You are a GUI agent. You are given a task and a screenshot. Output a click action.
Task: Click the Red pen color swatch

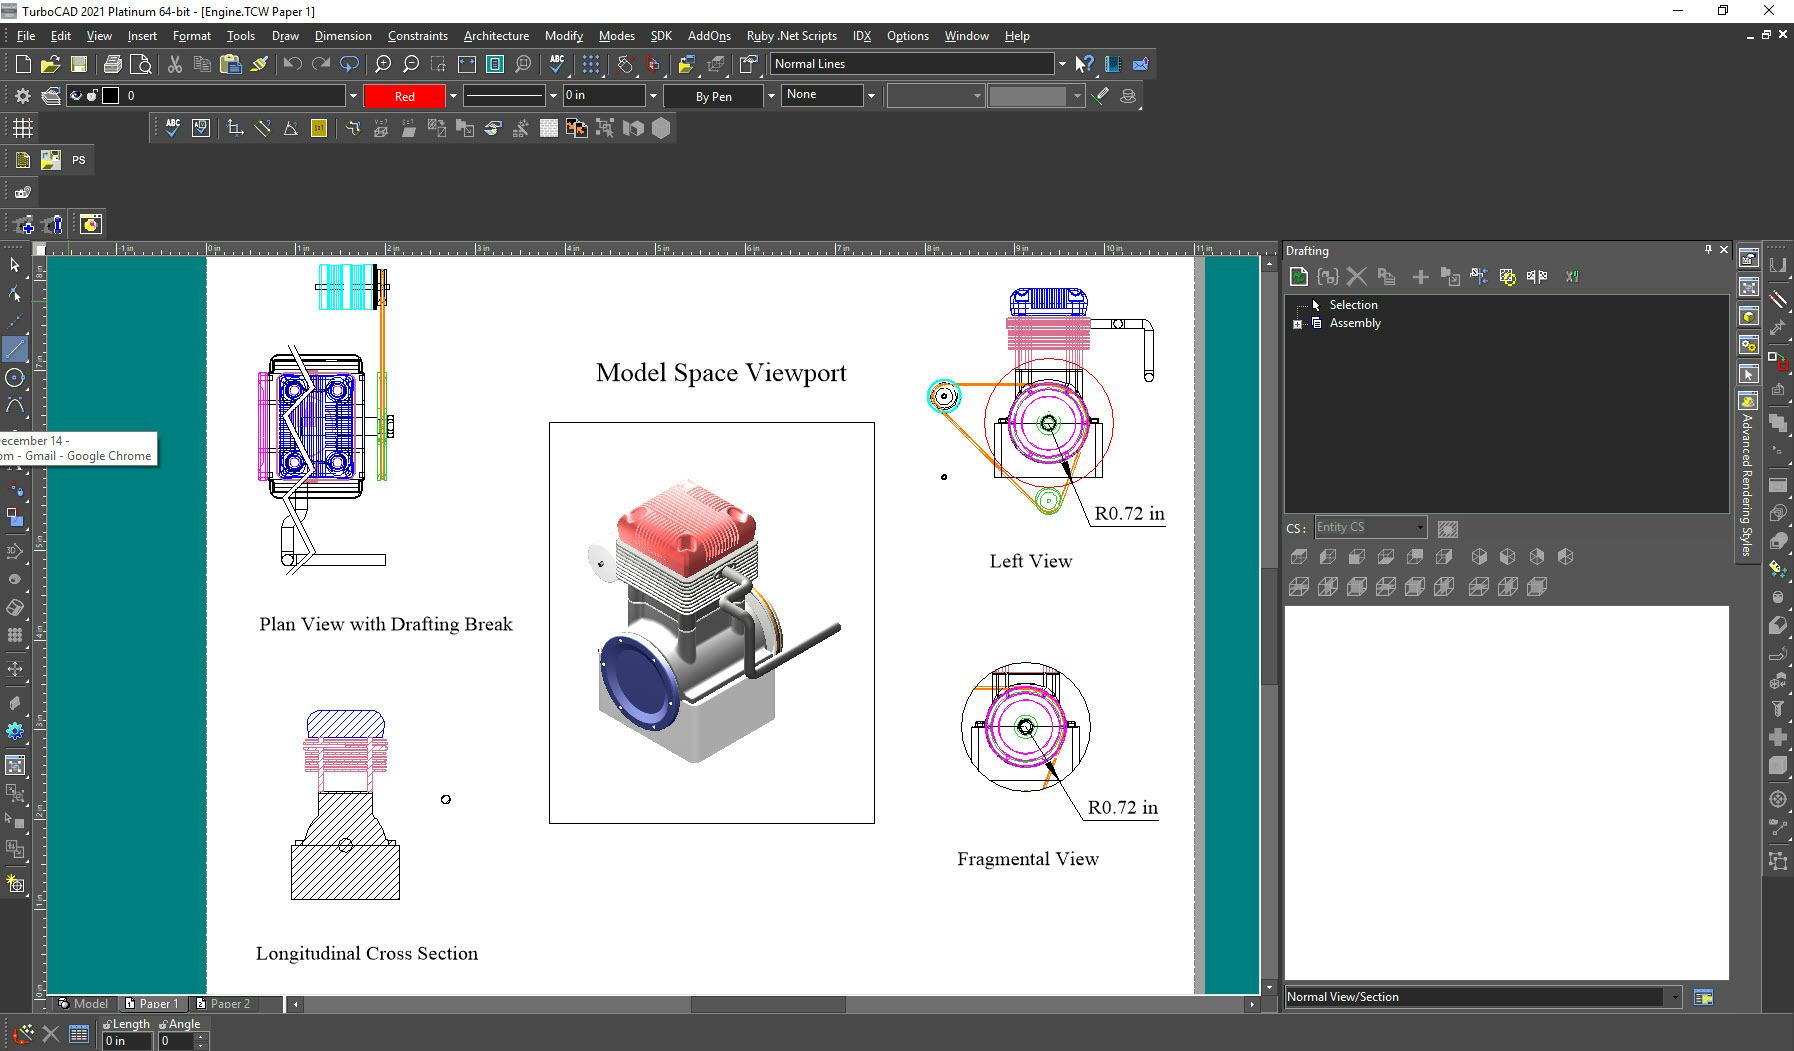pos(404,96)
